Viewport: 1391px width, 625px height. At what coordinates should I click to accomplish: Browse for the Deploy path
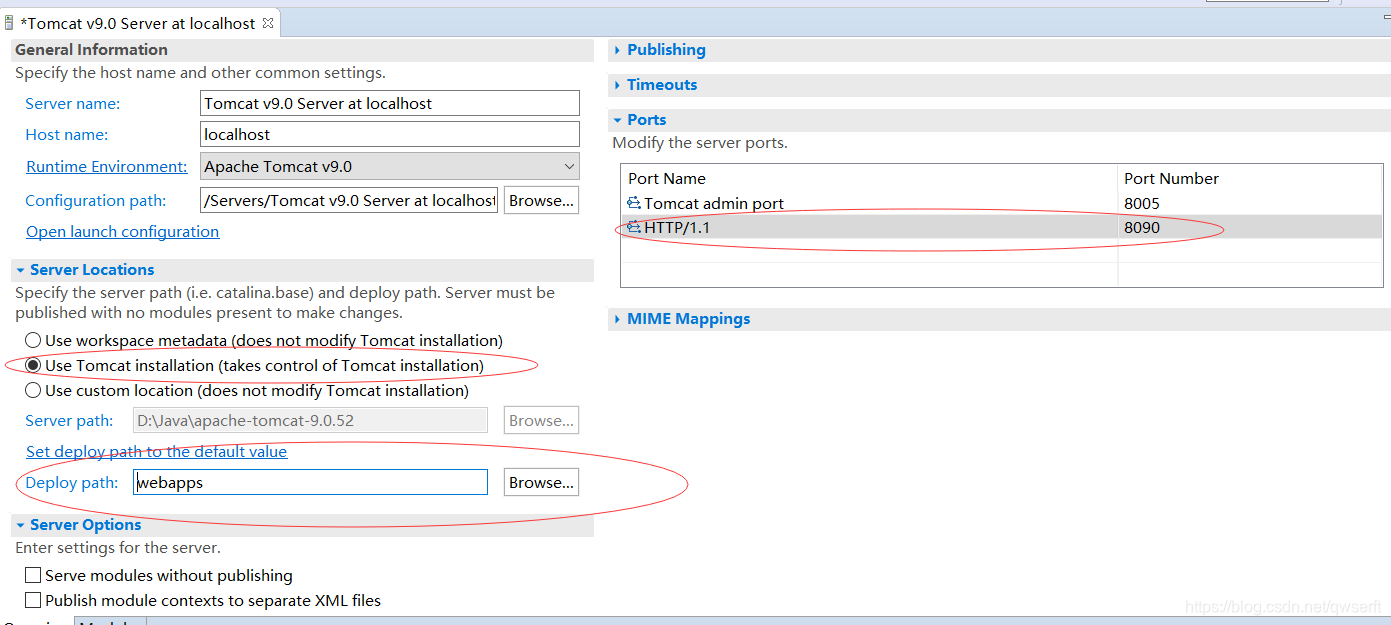click(x=541, y=482)
